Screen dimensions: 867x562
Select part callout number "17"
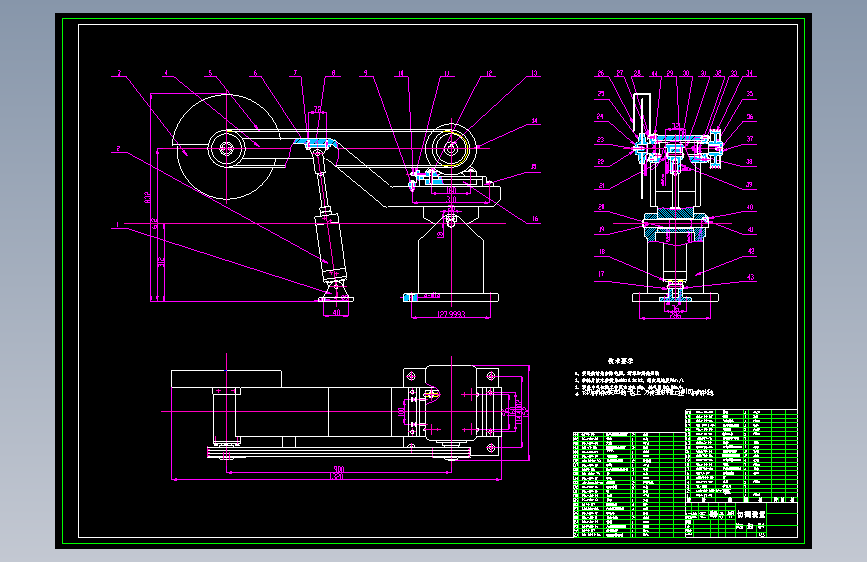[601, 273]
